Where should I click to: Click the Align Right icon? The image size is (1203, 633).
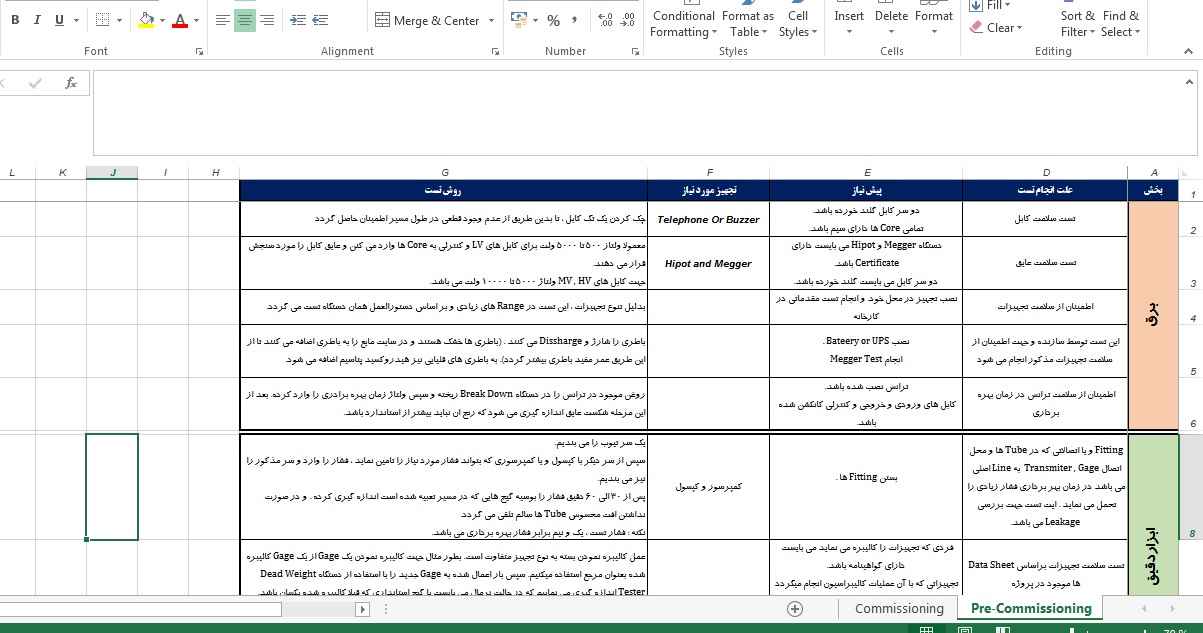[x=267, y=20]
